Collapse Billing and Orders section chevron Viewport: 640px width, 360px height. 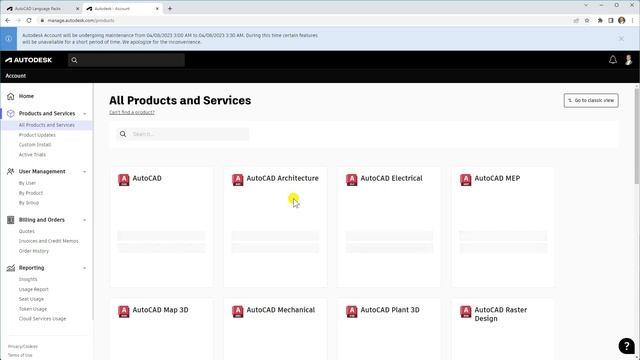[85, 220]
